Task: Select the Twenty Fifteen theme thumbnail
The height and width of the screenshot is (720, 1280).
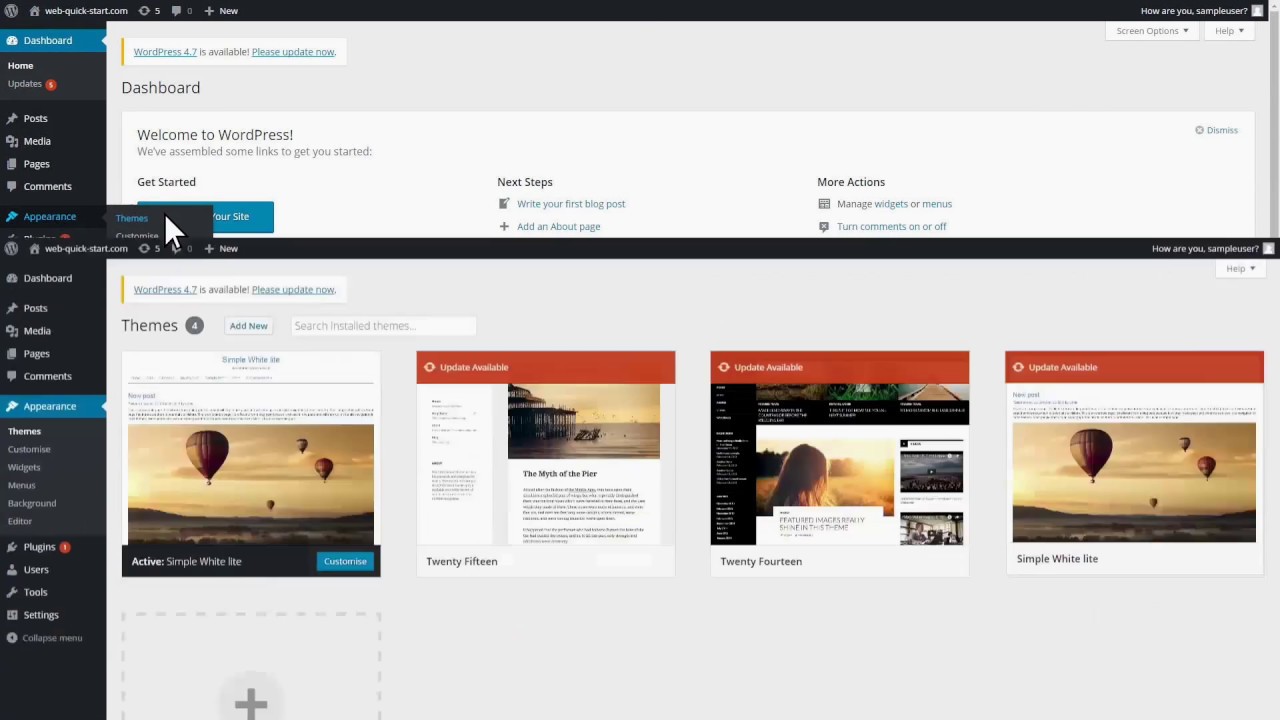Action: (546, 465)
